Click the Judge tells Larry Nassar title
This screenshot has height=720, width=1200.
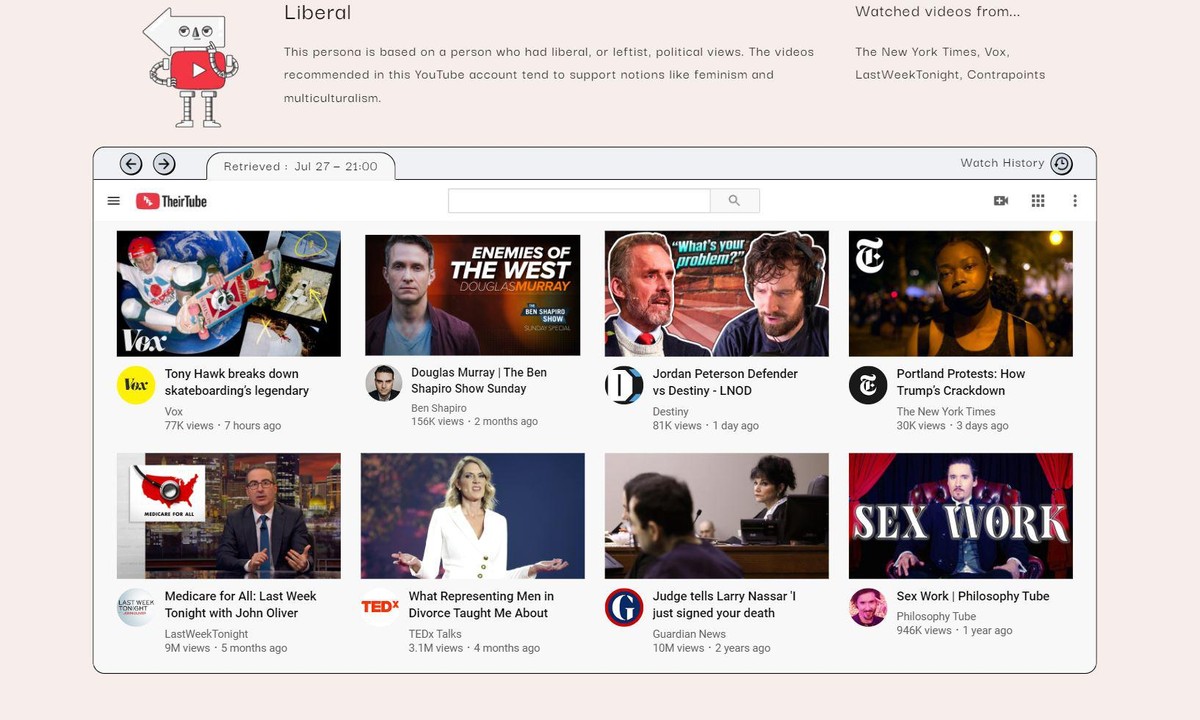click(x=724, y=604)
